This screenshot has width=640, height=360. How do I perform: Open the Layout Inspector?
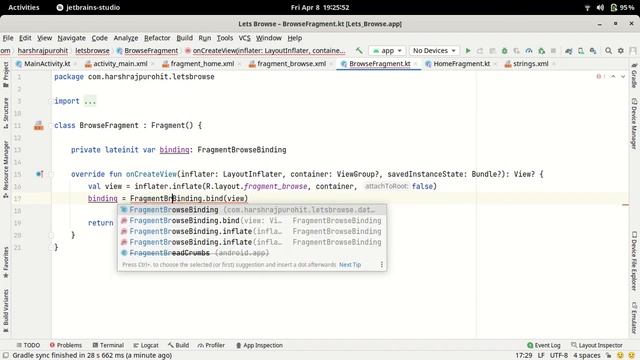tap(597, 345)
